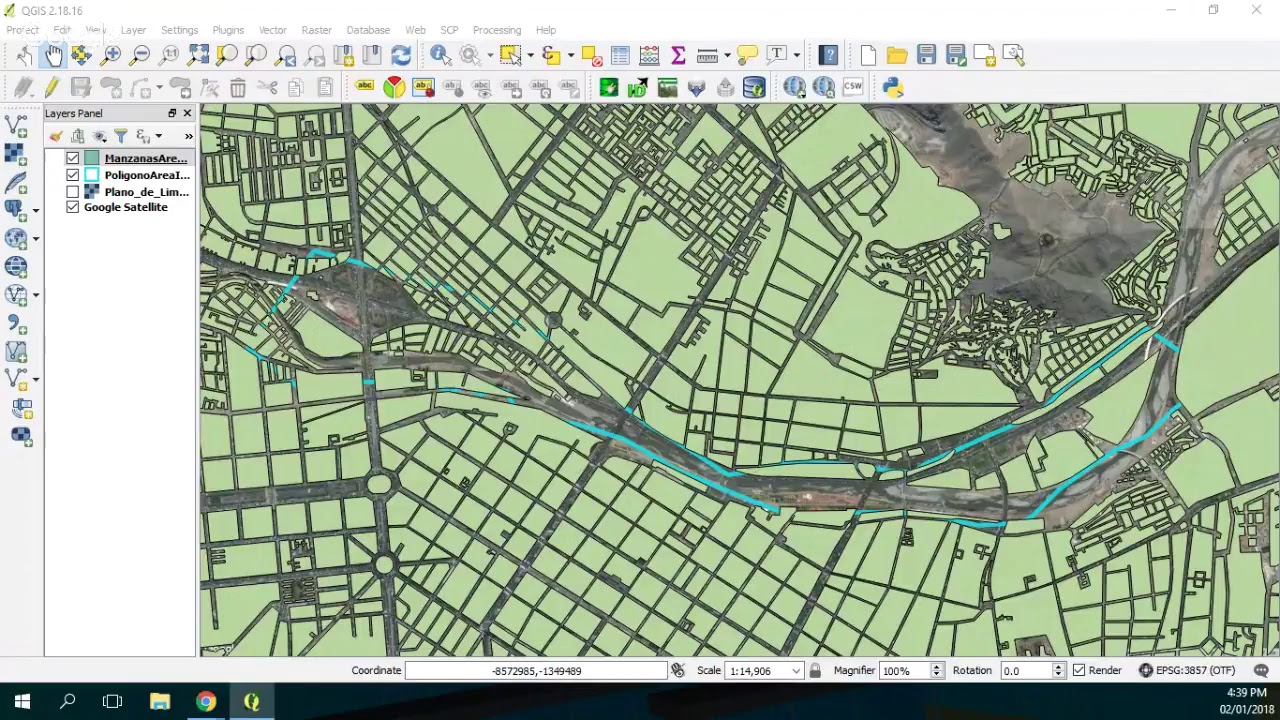
Task: Click the CSW MetaSearch icon
Action: tap(853, 88)
